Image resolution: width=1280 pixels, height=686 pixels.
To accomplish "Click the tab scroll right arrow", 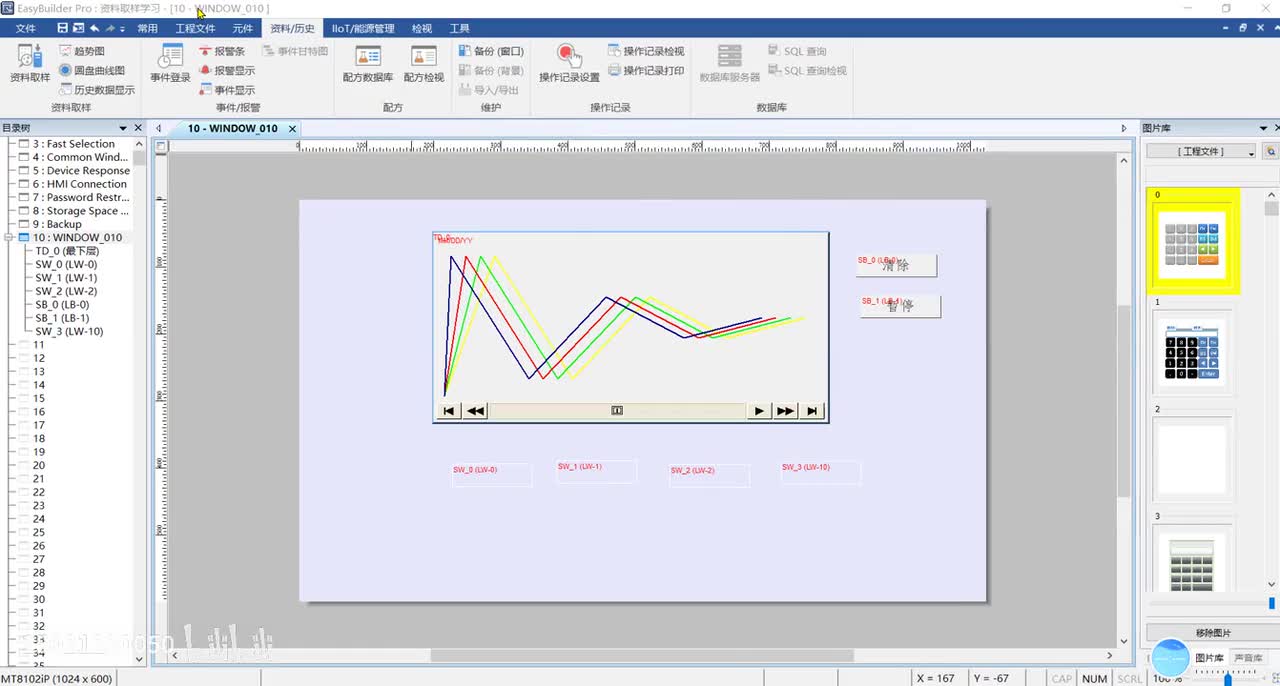I will (1124, 128).
